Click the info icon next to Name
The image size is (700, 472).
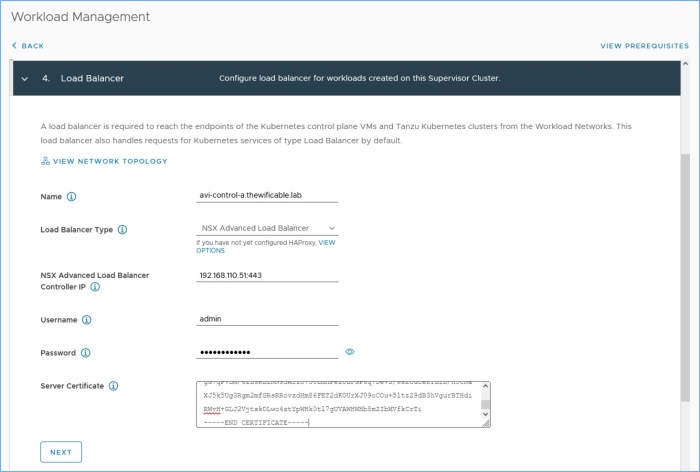(x=71, y=197)
